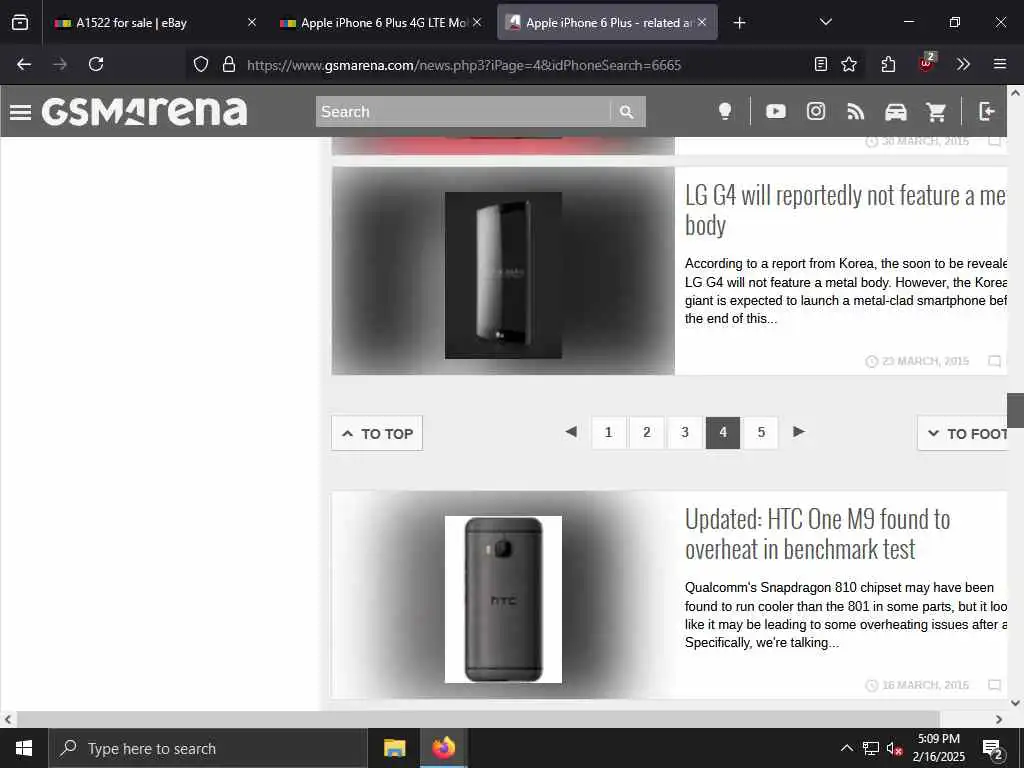The image size is (1024, 768).
Task: Click the search magnifier button
Action: point(627,112)
